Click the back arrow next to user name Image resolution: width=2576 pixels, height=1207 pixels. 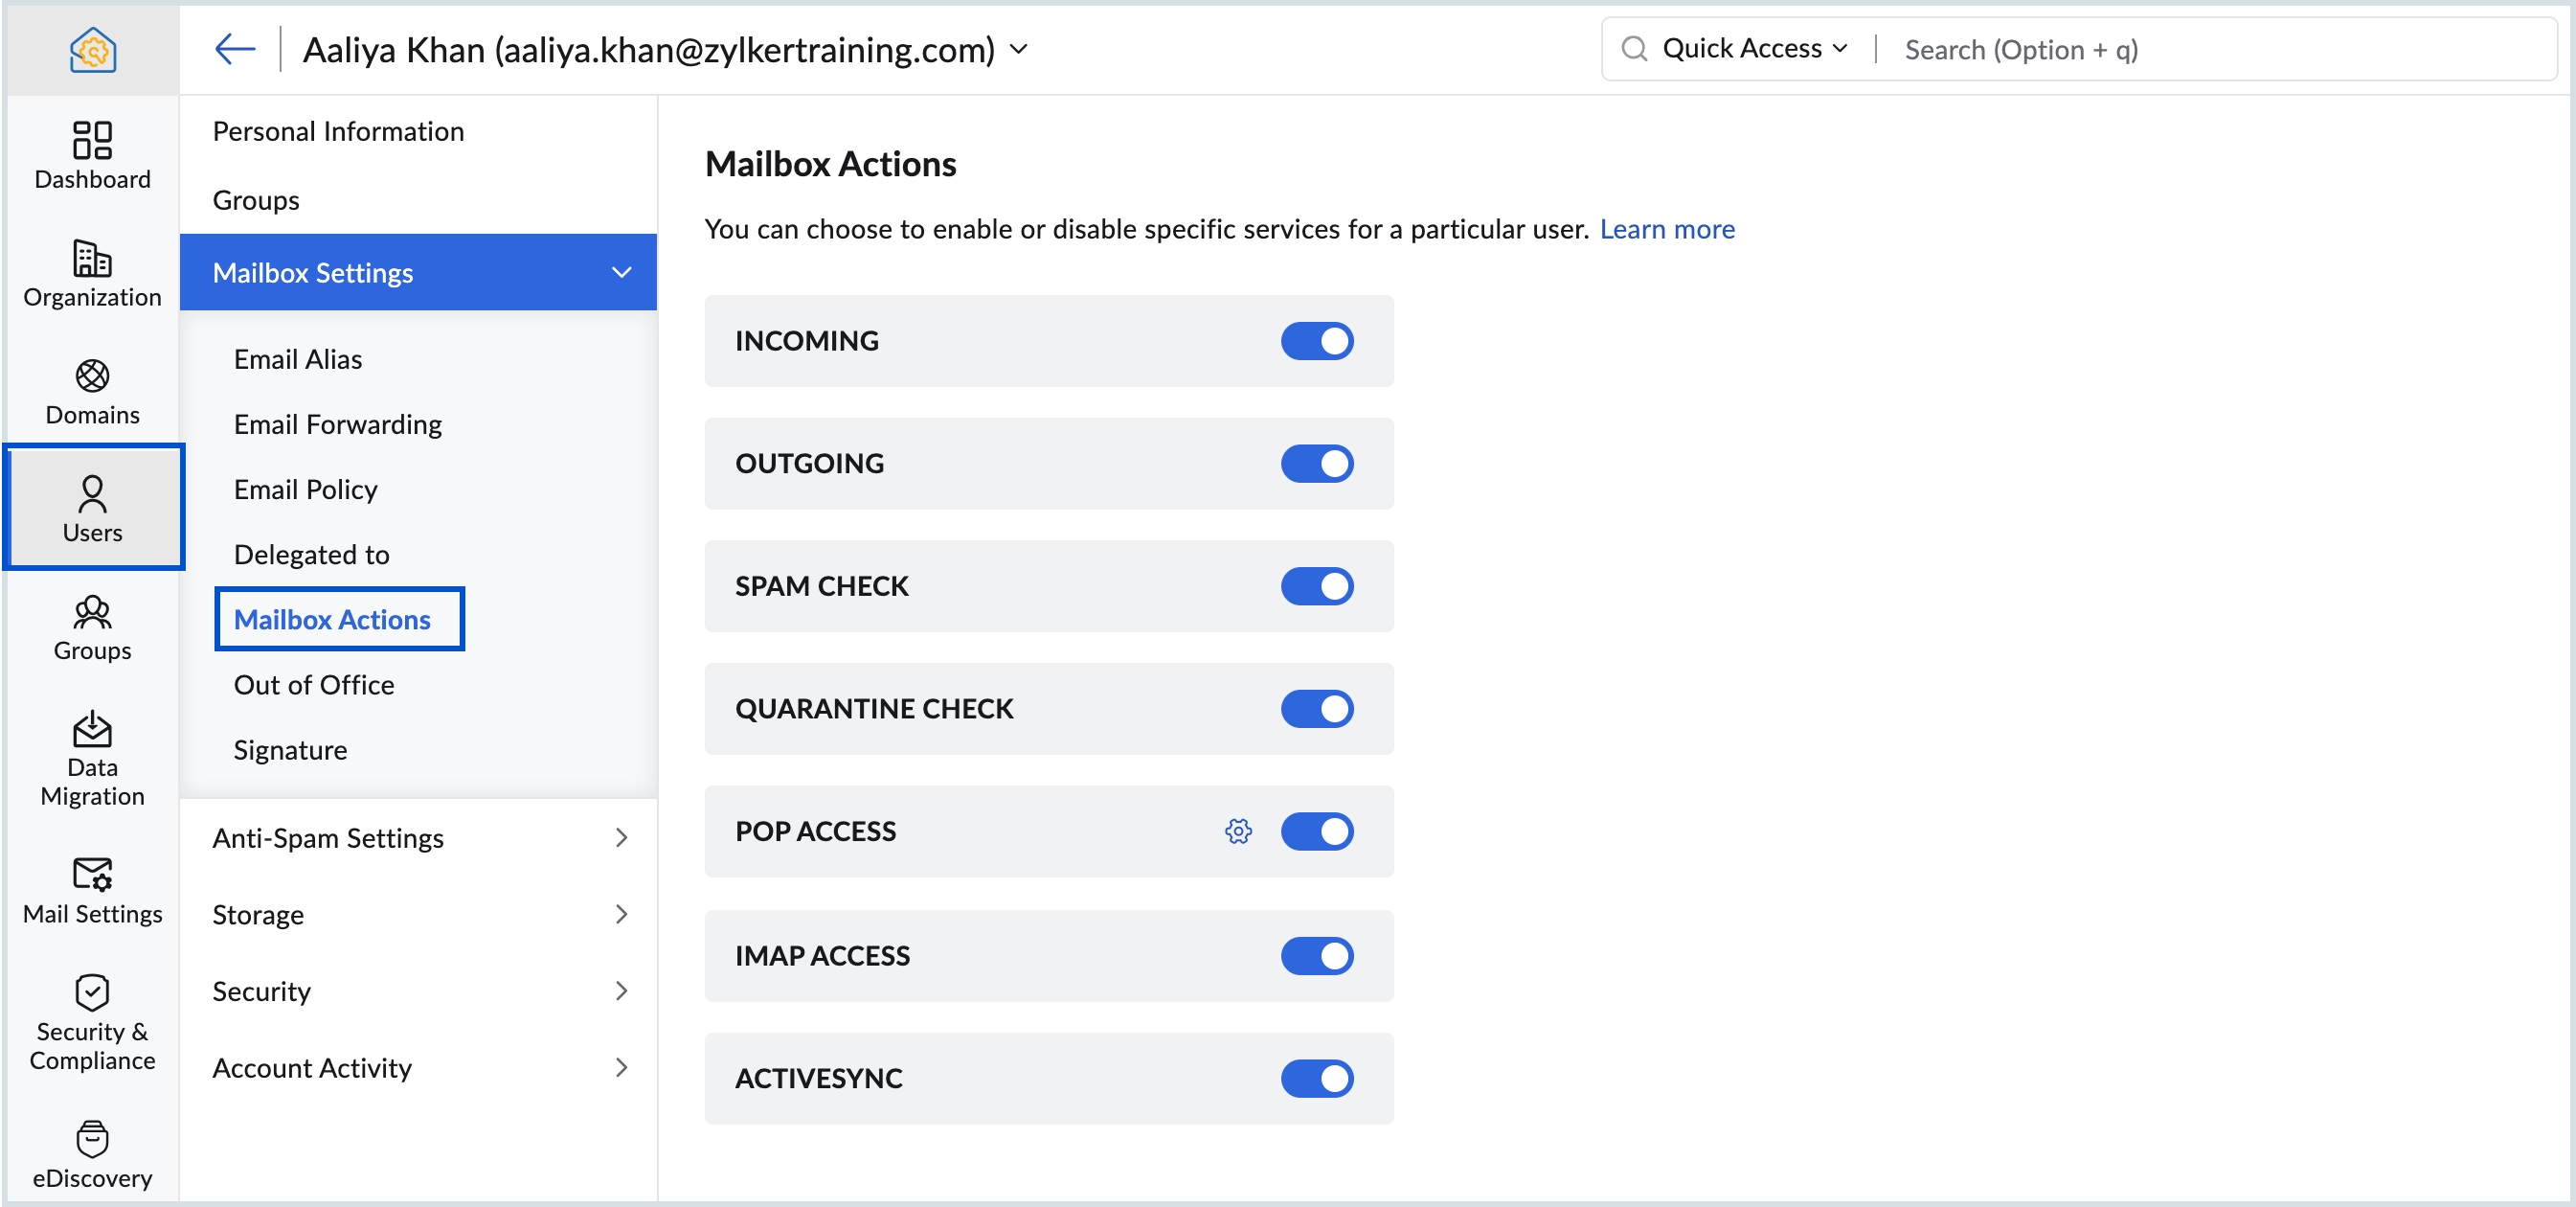point(235,48)
